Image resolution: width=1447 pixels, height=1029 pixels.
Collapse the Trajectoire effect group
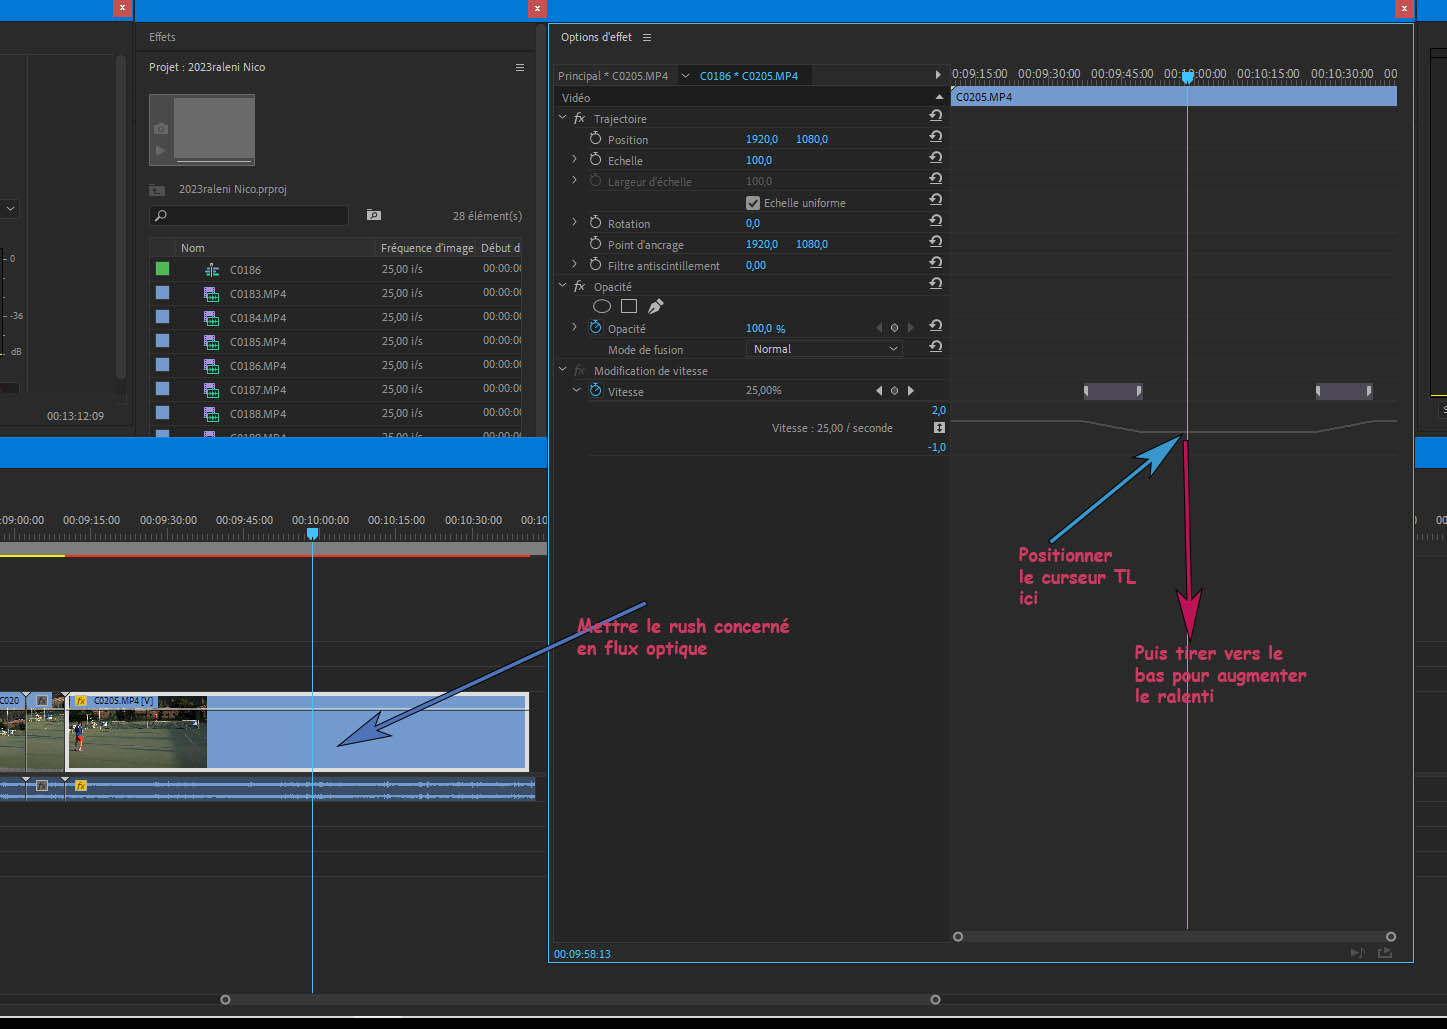pos(562,118)
